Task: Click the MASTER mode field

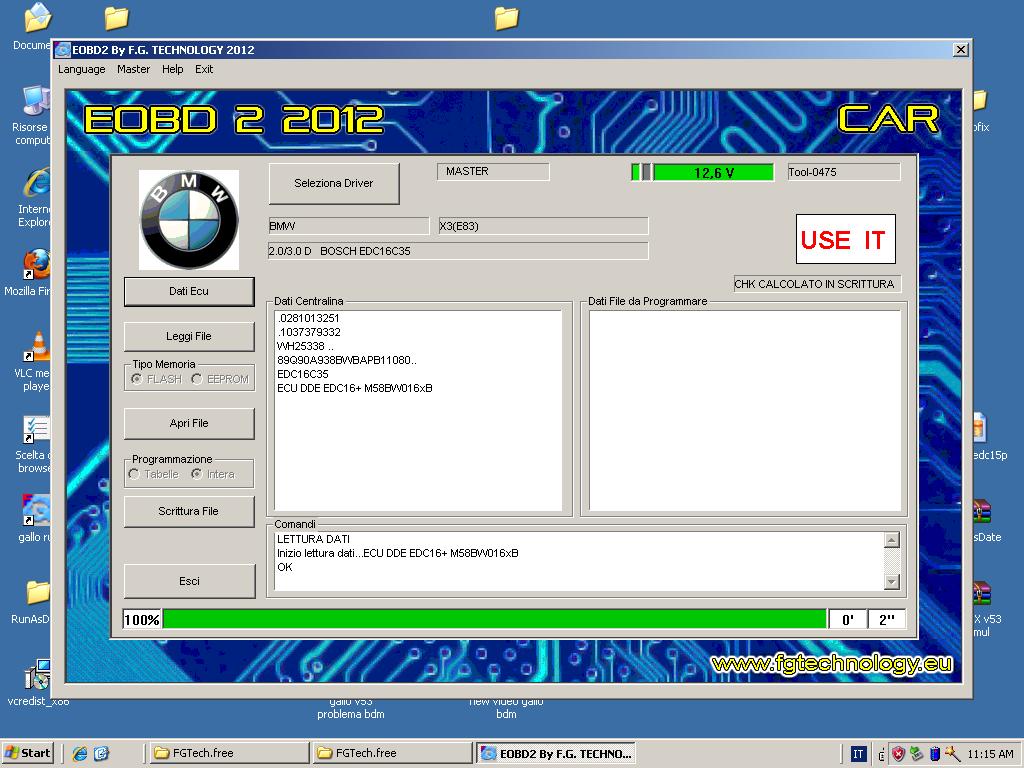Action: [493, 172]
